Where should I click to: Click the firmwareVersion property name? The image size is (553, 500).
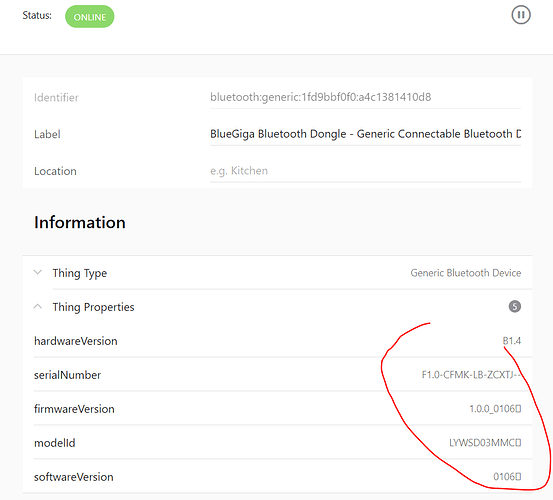click(x=74, y=409)
